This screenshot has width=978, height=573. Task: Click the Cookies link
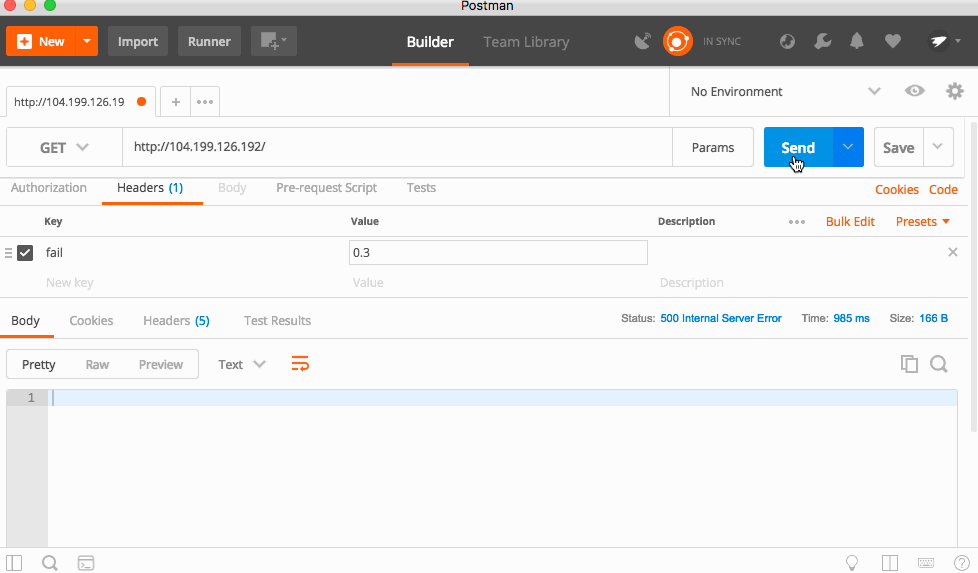897,190
